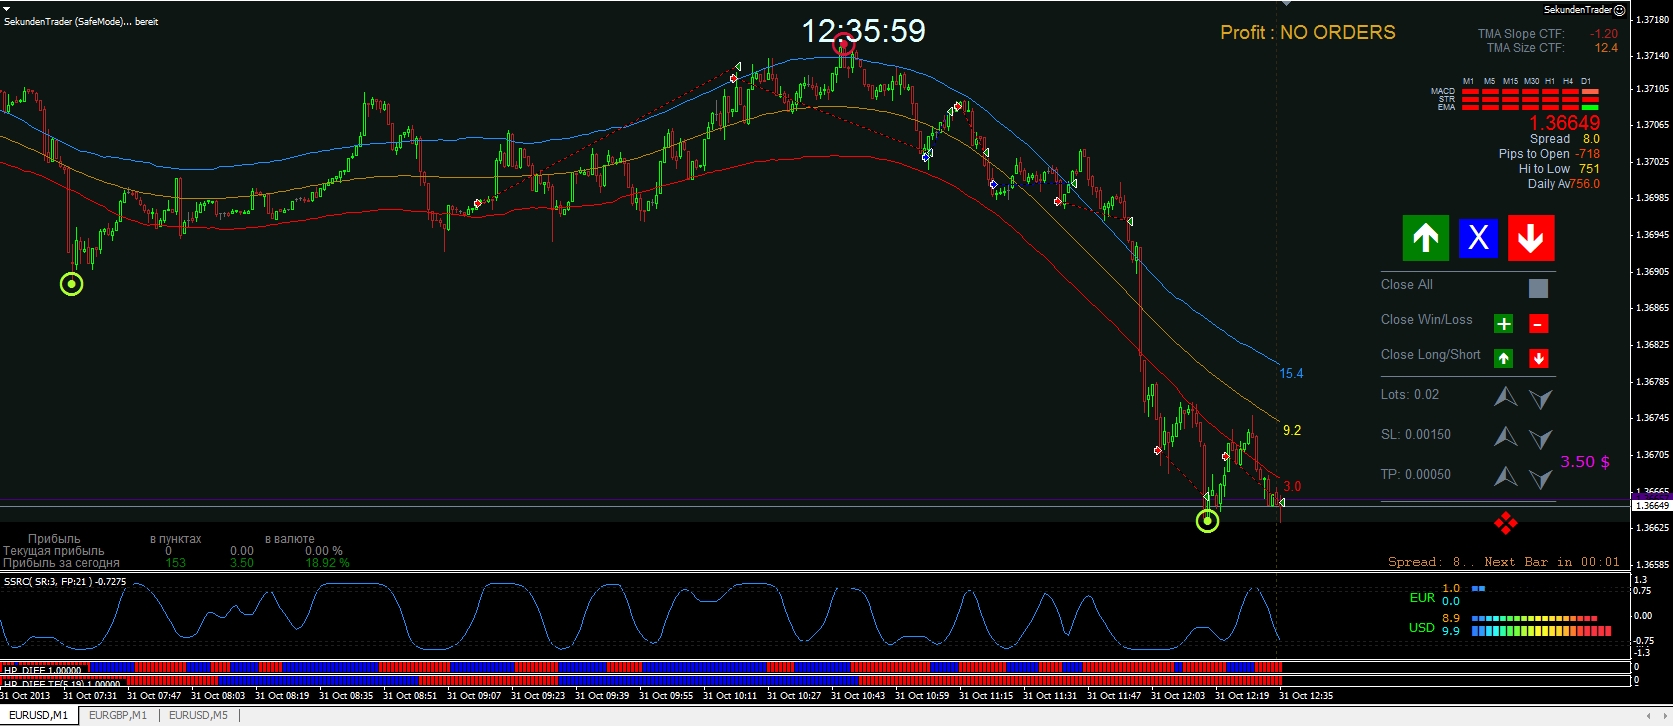Click the Прибыль за сегодня row label
Image resolution: width=1673 pixels, height=727 pixels.
(61, 563)
